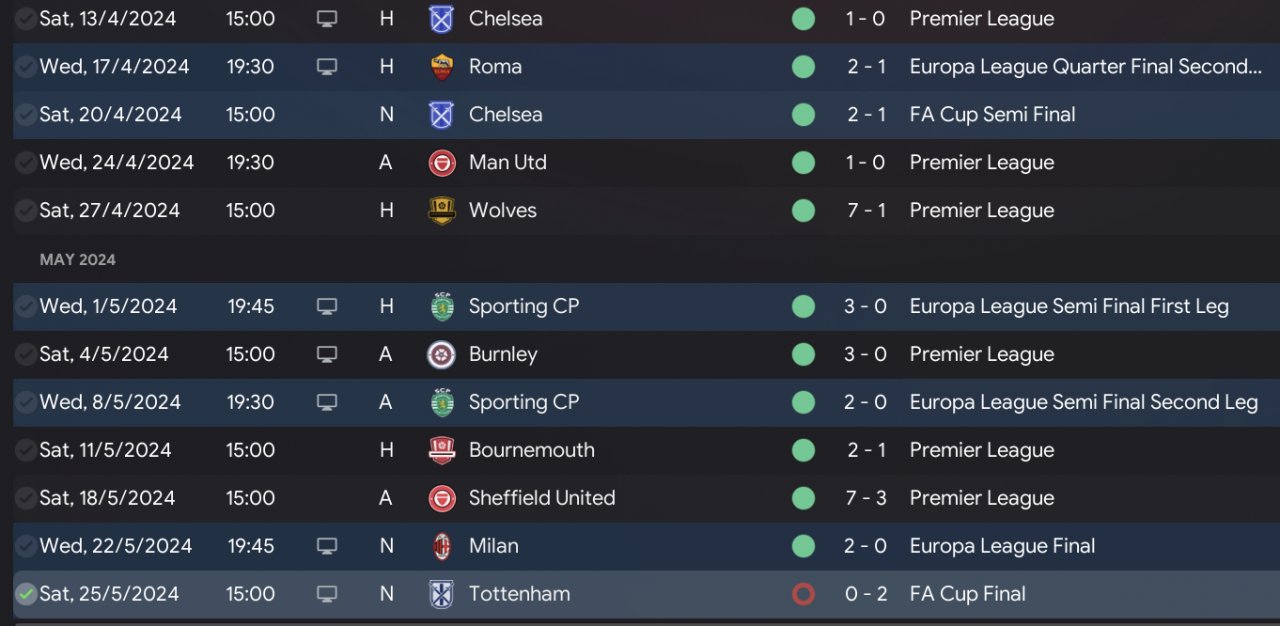Screen dimensions: 1280x626
Task: Click the Wolves club badge icon
Action: [x=441, y=211]
